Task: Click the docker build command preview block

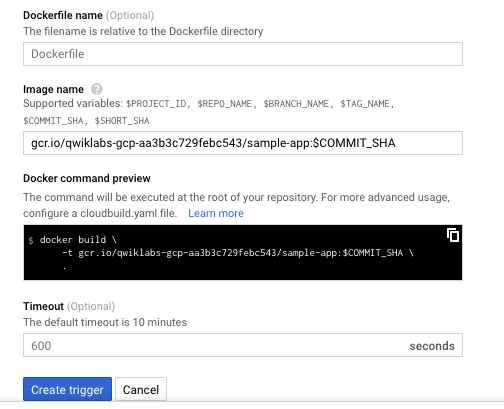Action: click(x=243, y=252)
